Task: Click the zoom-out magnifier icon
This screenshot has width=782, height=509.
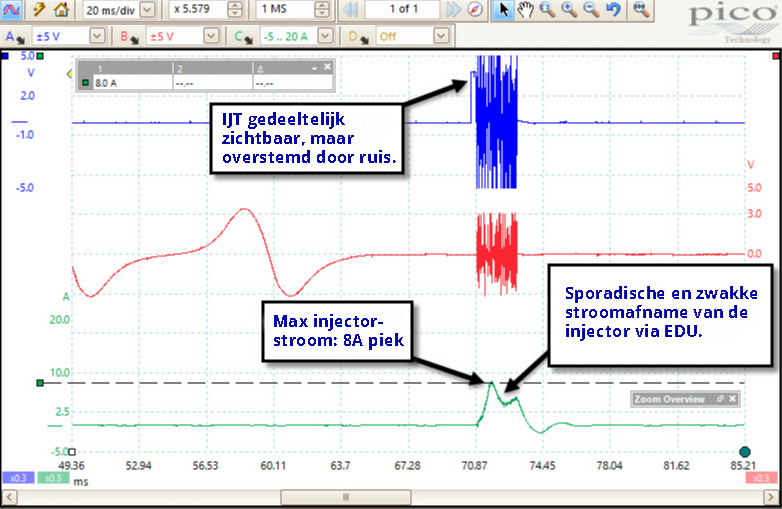Action: (591, 9)
